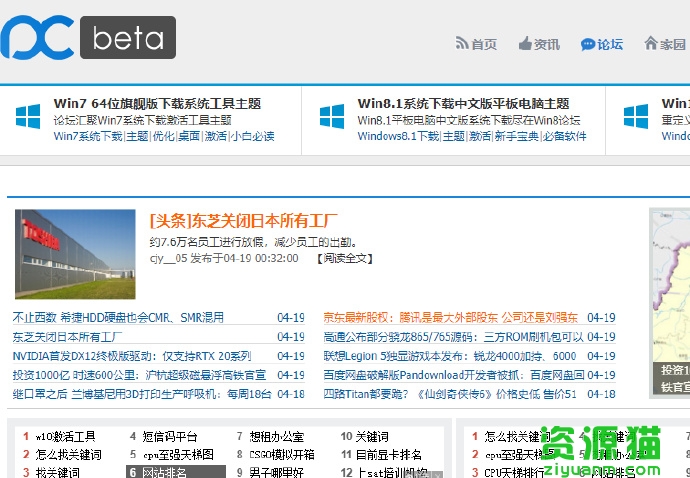Open news NVIDIA首发DX12终极版驱动
The height and width of the screenshot is (478, 690).
132,356
